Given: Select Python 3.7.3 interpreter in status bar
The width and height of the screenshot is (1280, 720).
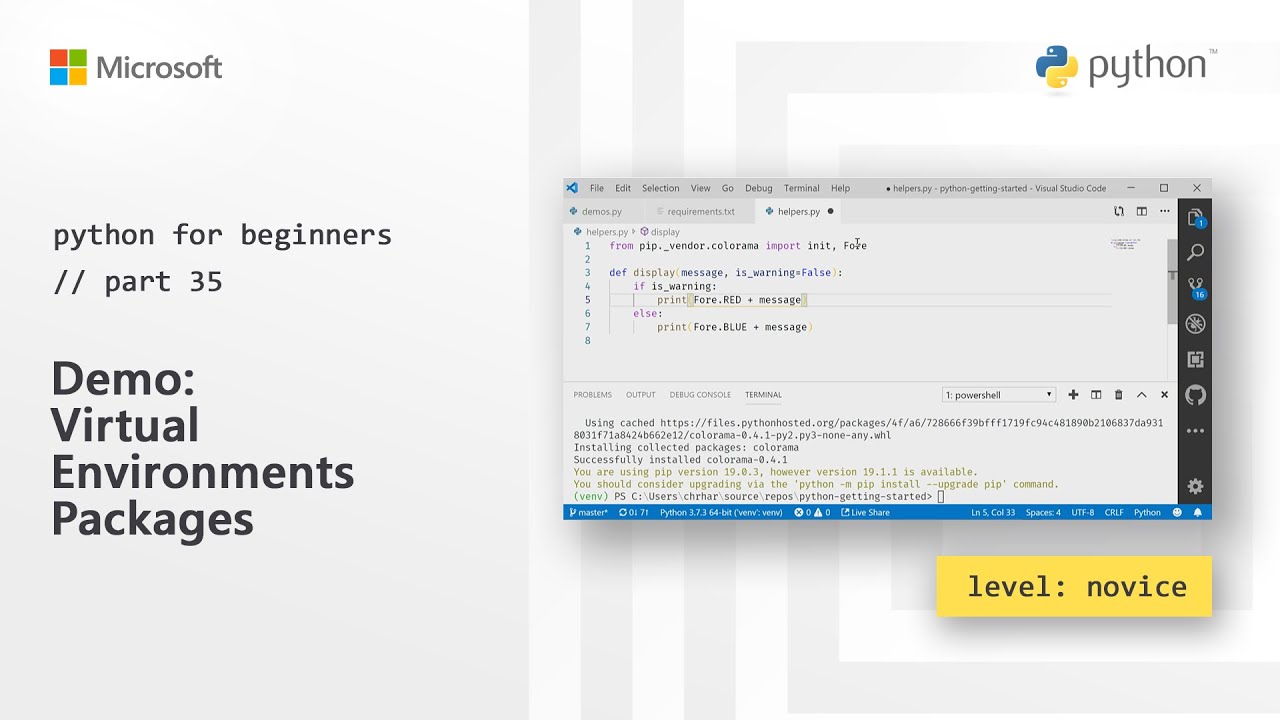Looking at the screenshot, I should pos(721,512).
